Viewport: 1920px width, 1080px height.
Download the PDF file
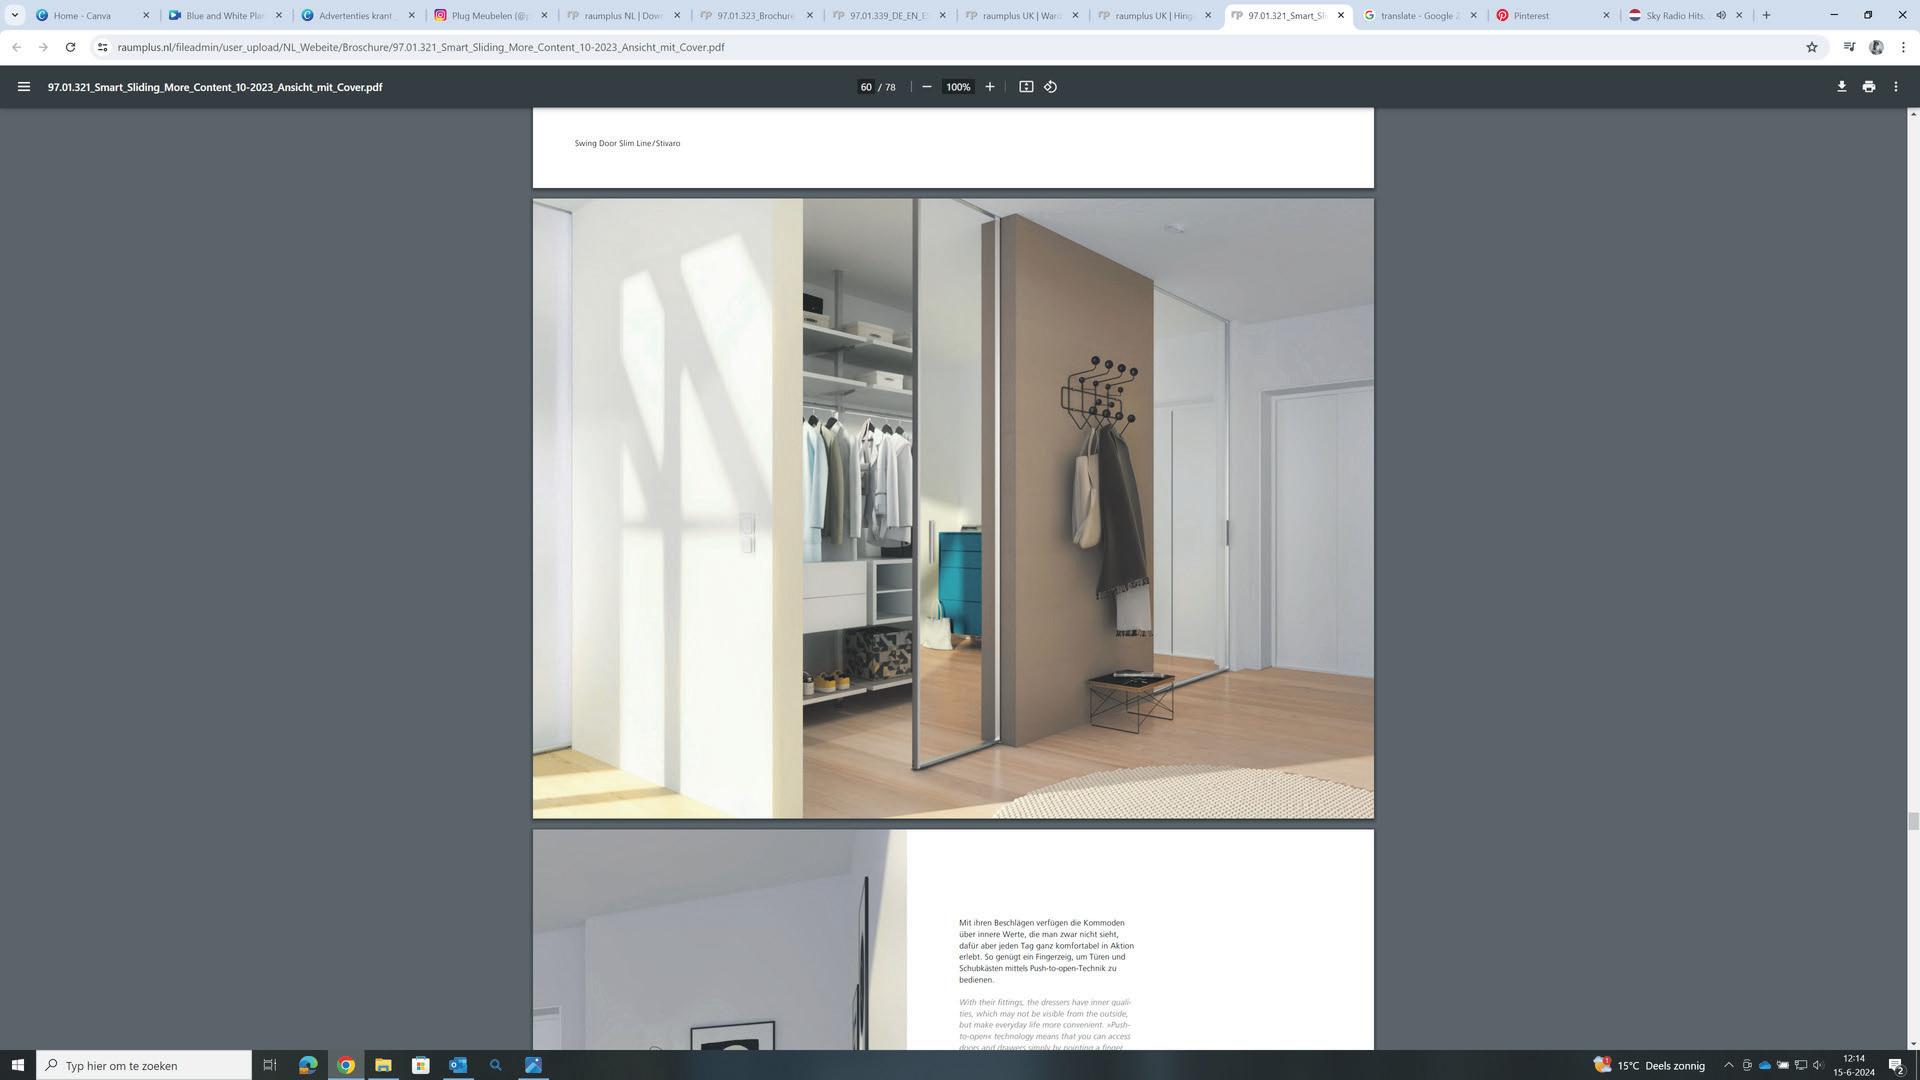pyautogui.click(x=1841, y=87)
